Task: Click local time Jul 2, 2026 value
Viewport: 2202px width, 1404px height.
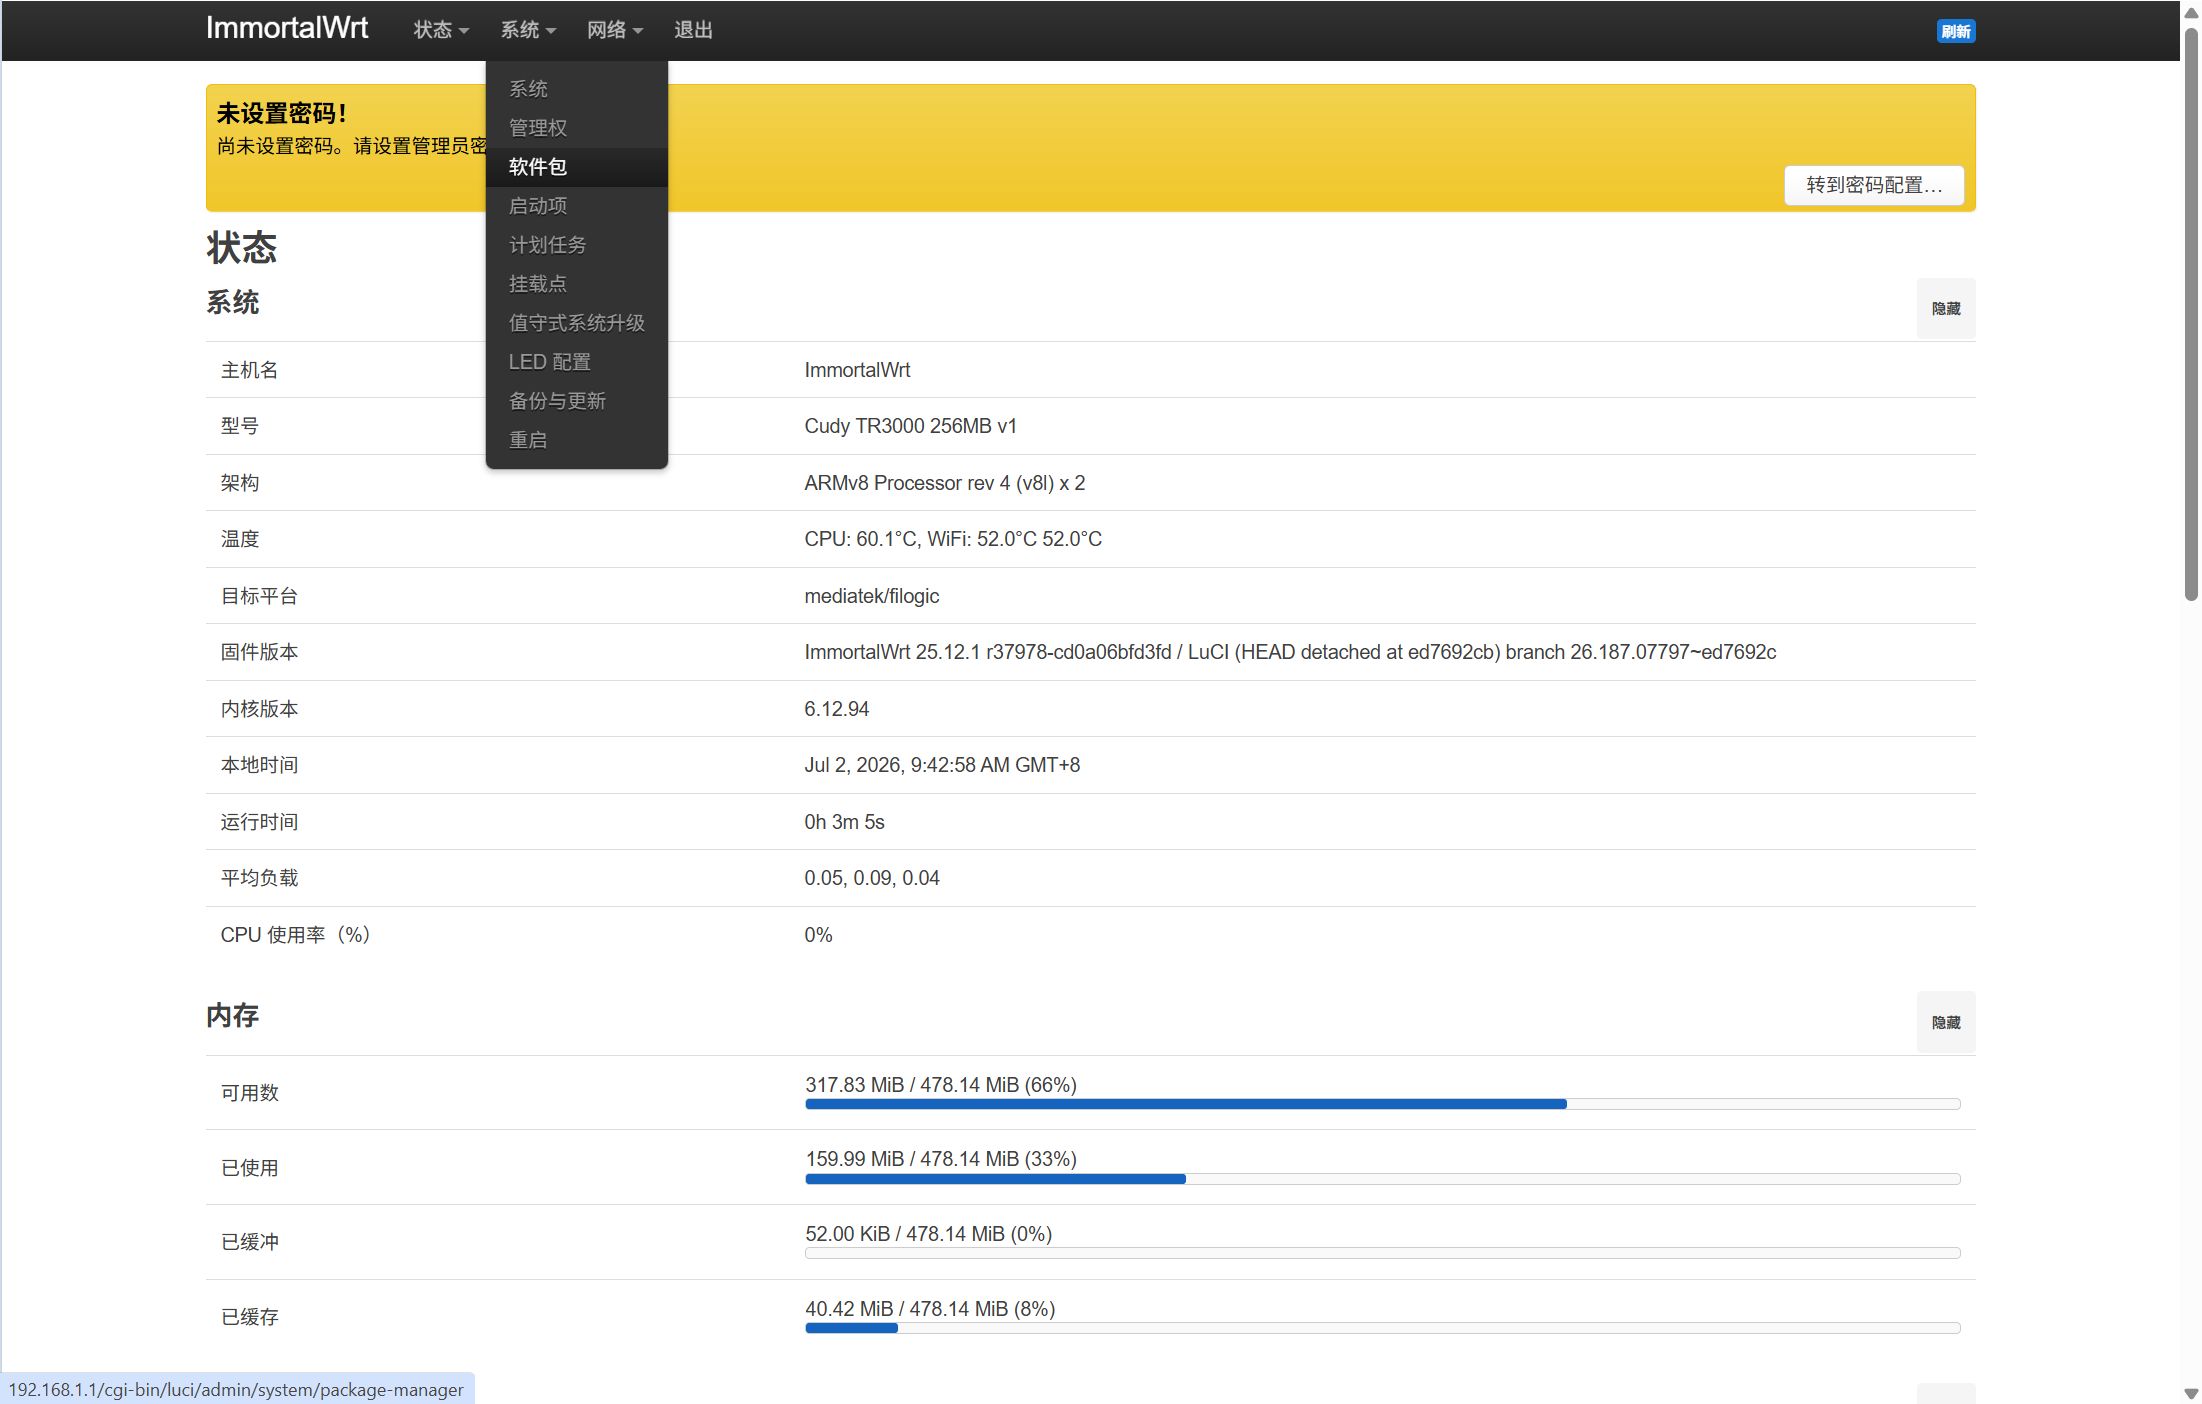Action: pos(941,765)
